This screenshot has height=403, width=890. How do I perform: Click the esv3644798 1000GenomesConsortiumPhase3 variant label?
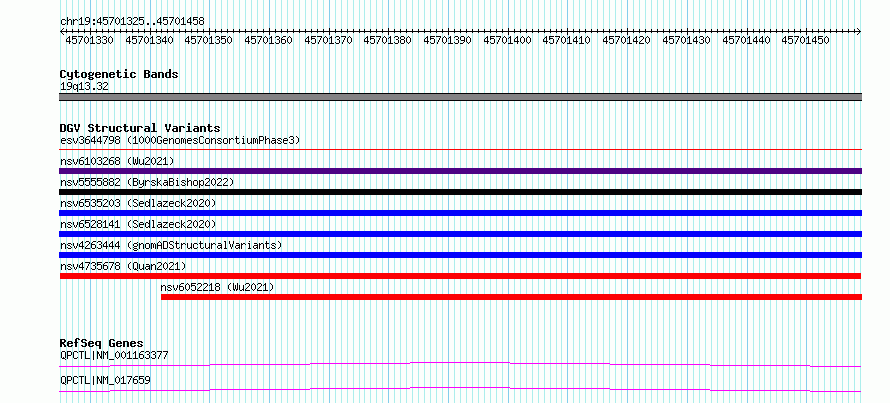[180, 140]
